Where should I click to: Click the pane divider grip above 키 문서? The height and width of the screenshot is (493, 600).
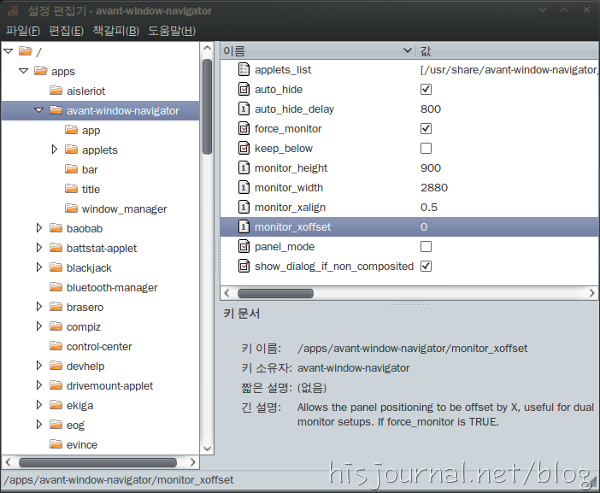[x=409, y=304]
